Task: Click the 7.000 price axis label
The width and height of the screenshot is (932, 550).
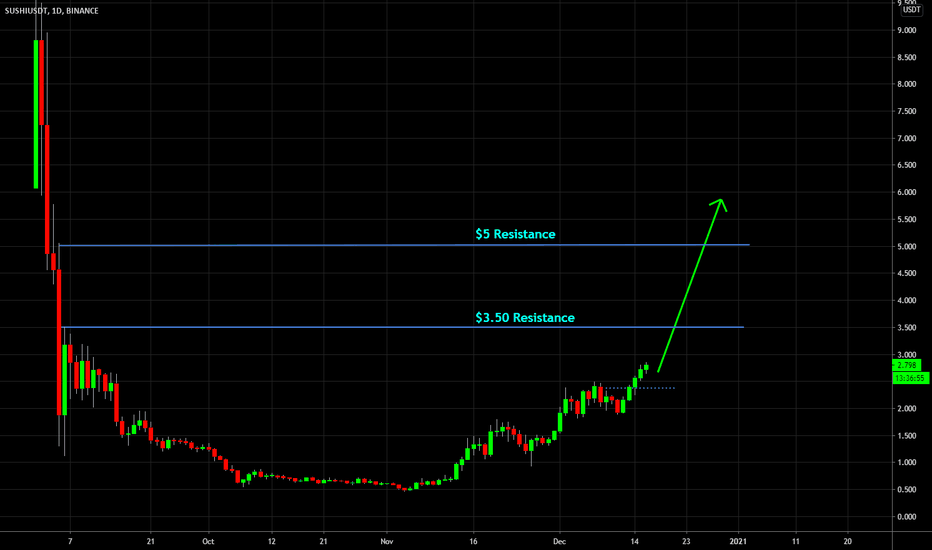Action: [906, 139]
